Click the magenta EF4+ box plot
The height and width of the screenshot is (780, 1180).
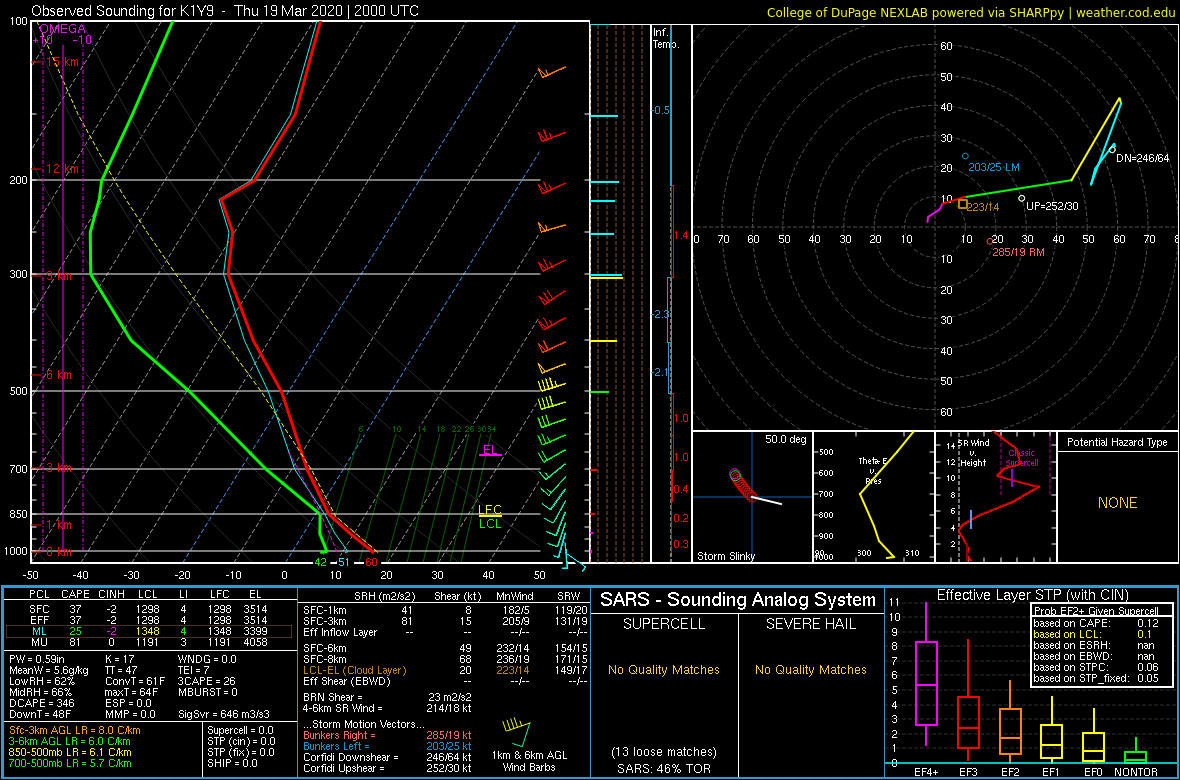coord(925,674)
